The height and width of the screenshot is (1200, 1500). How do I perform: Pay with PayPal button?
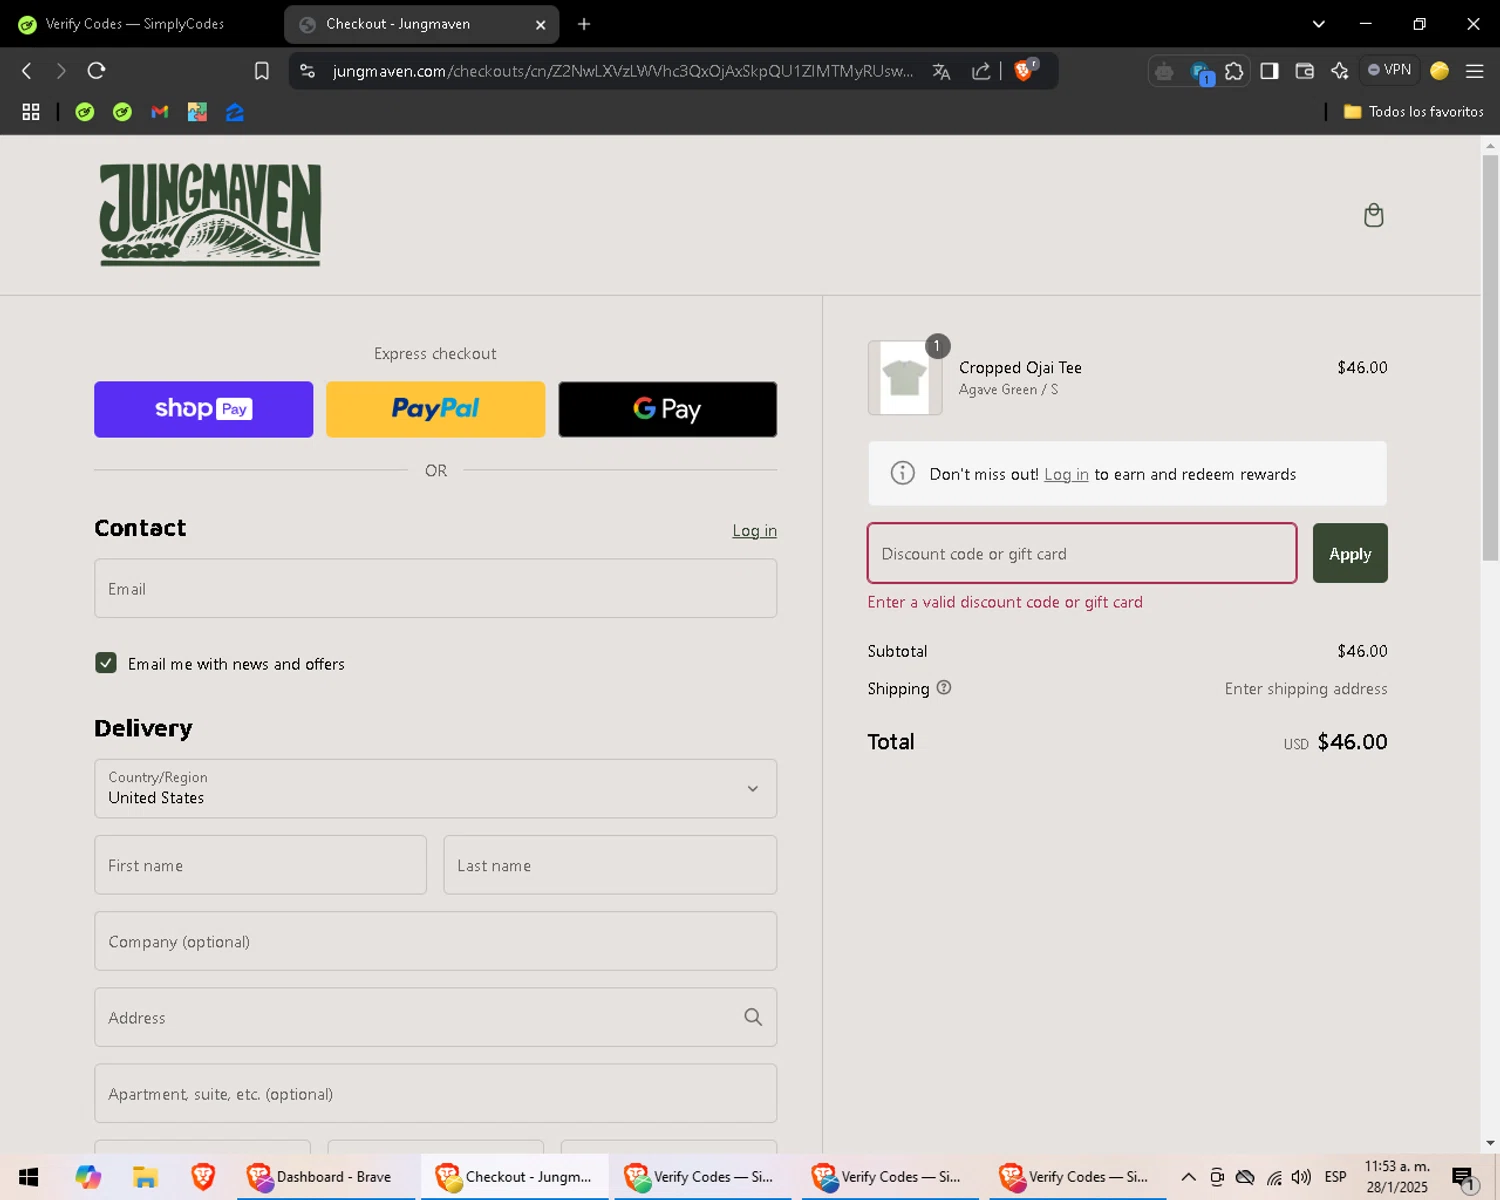(x=436, y=409)
